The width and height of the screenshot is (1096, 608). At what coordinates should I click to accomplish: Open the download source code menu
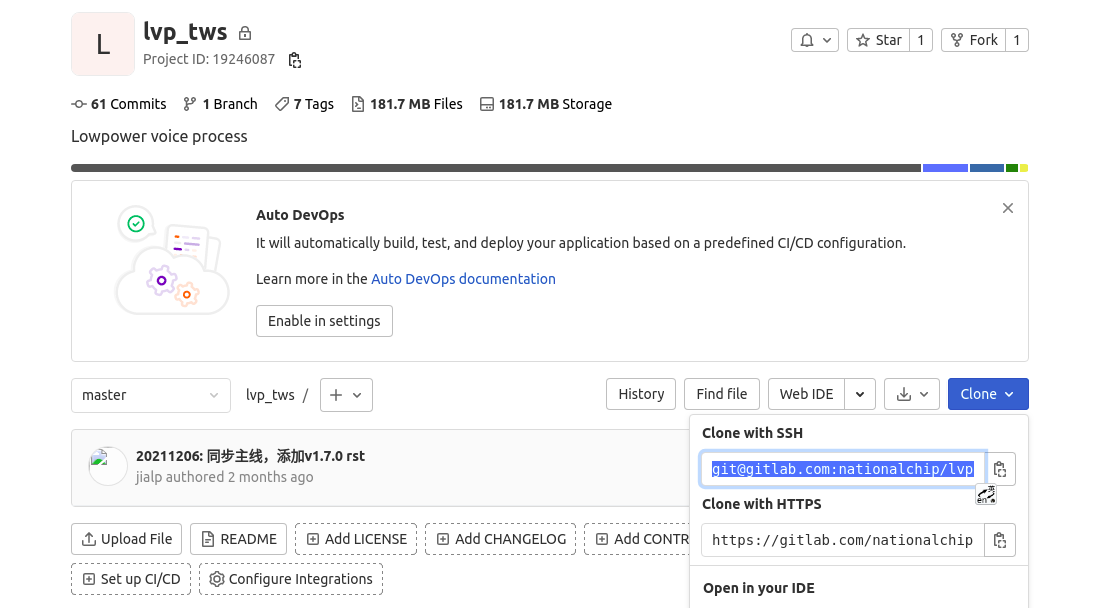click(912, 394)
